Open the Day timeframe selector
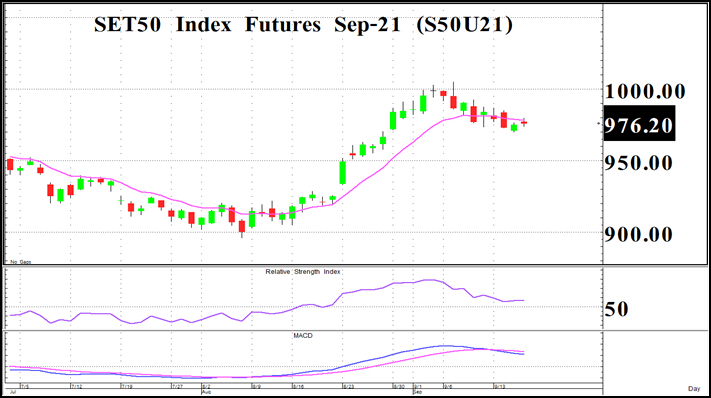Image resolution: width=711 pixels, height=398 pixels. 694,388
